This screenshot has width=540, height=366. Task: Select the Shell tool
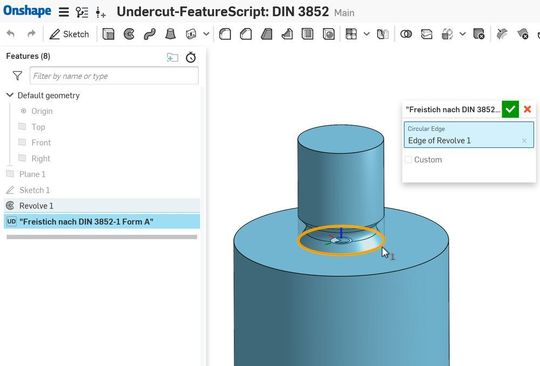tap(308, 34)
